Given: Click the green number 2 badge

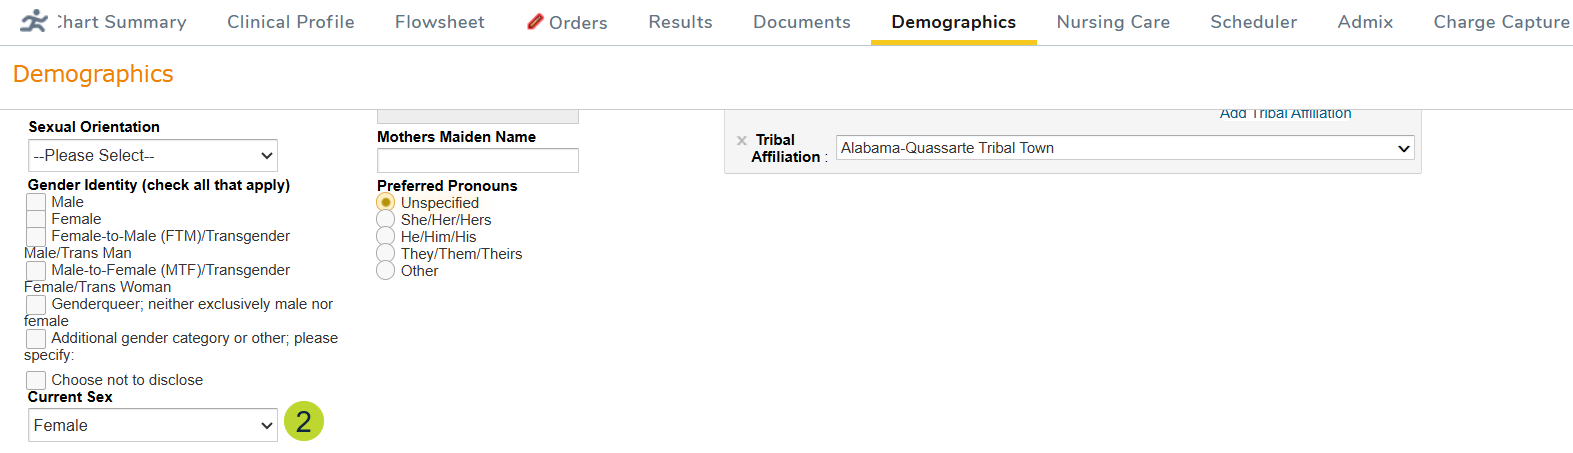Looking at the screenshot, I should [304, 421].
